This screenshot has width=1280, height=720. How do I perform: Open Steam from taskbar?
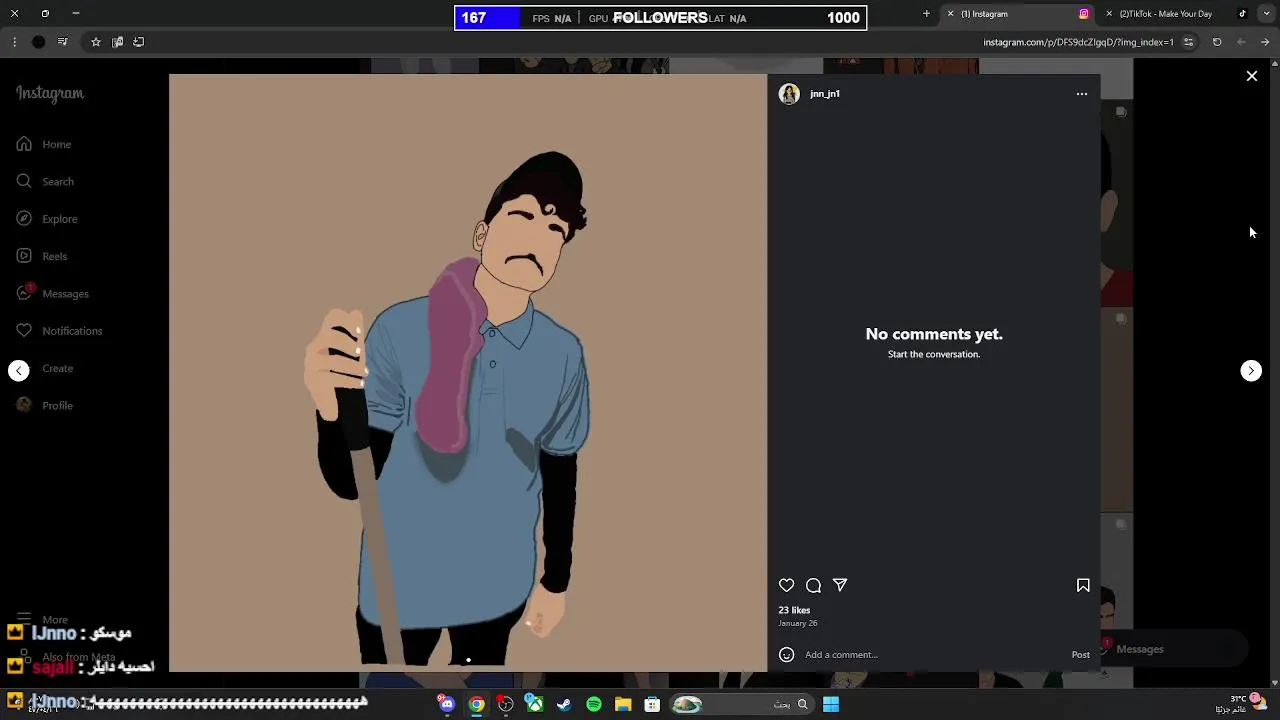coord(564,705)
